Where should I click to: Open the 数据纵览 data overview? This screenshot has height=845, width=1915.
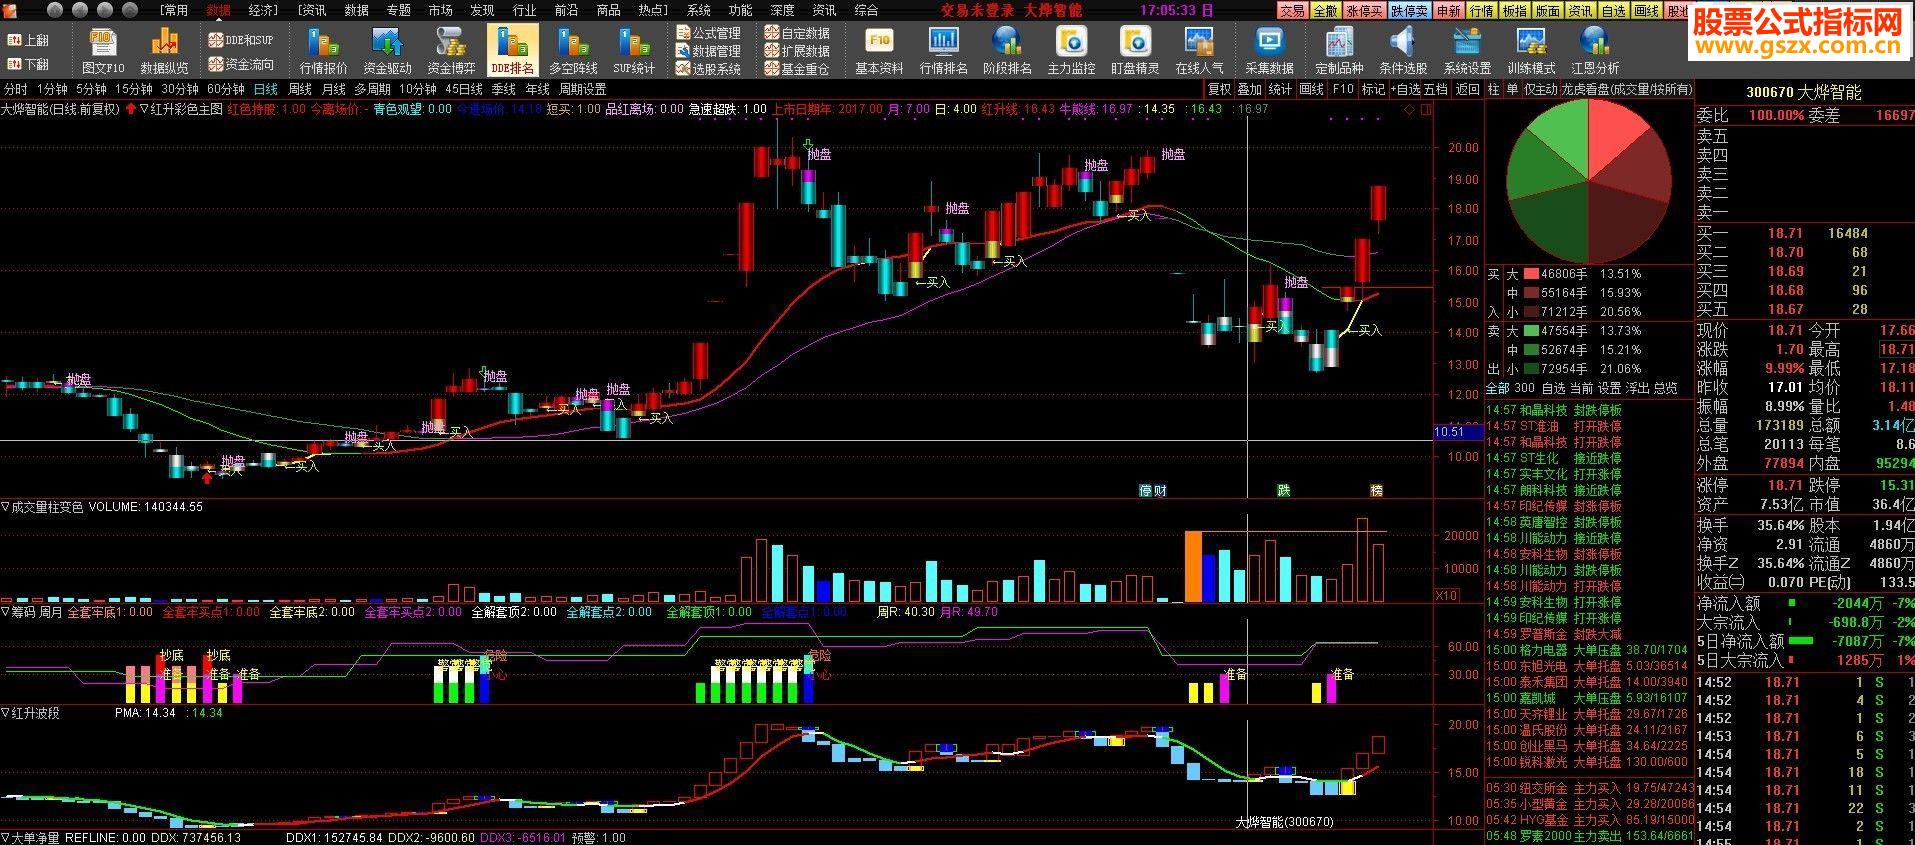pos(164,51)
